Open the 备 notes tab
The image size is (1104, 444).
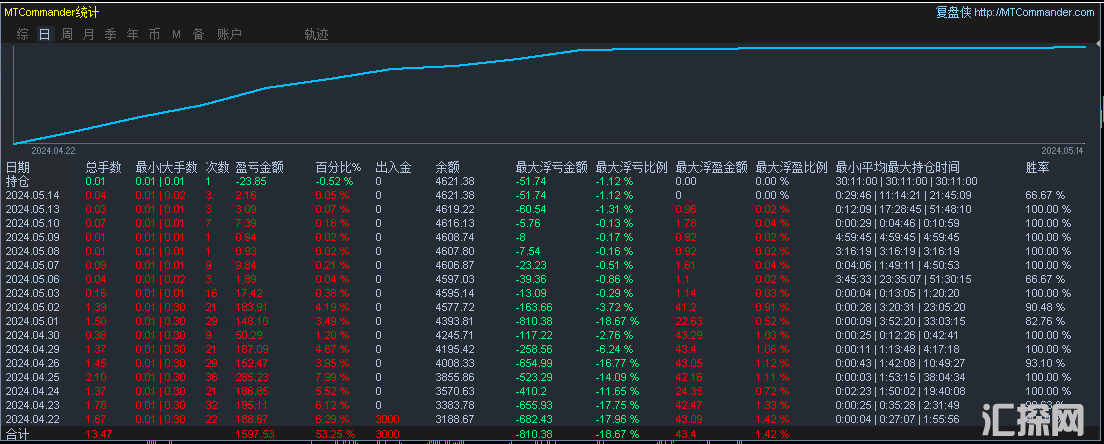click(x=198, y=34)
